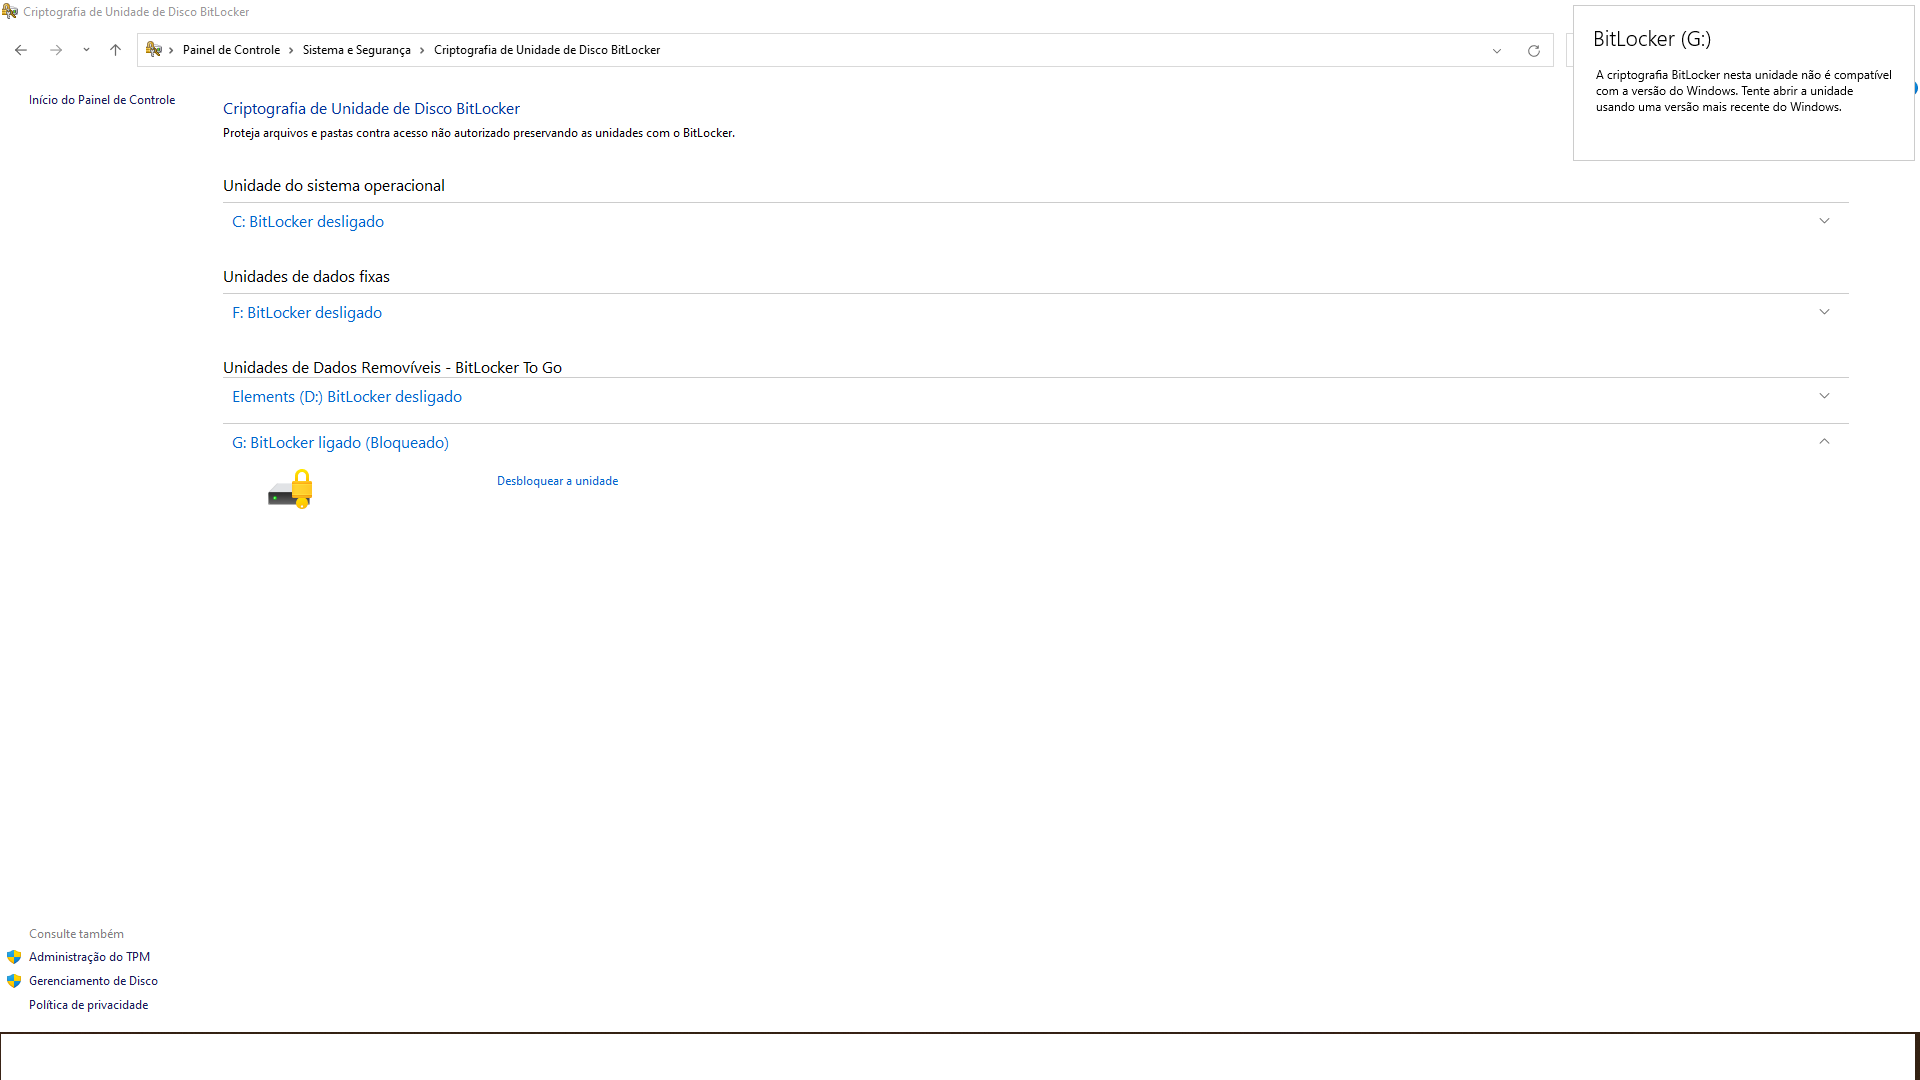This screenshot has width=1920, height=1080.
Task: Click the BitLocker (G:) notification title
Action: 1652,39
